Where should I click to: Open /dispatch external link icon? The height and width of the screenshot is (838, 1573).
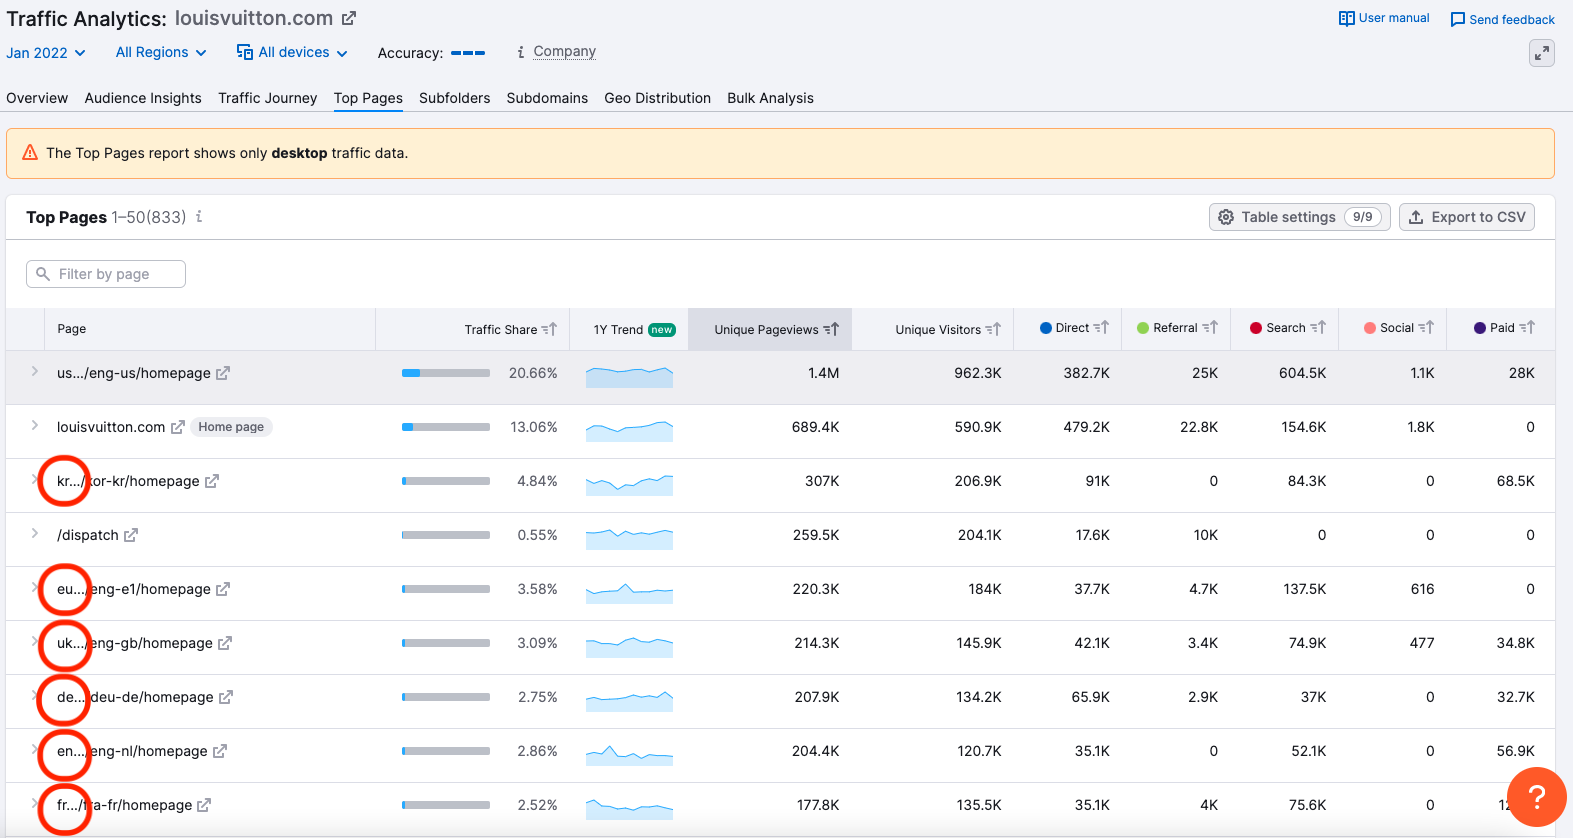coord(131,535)
